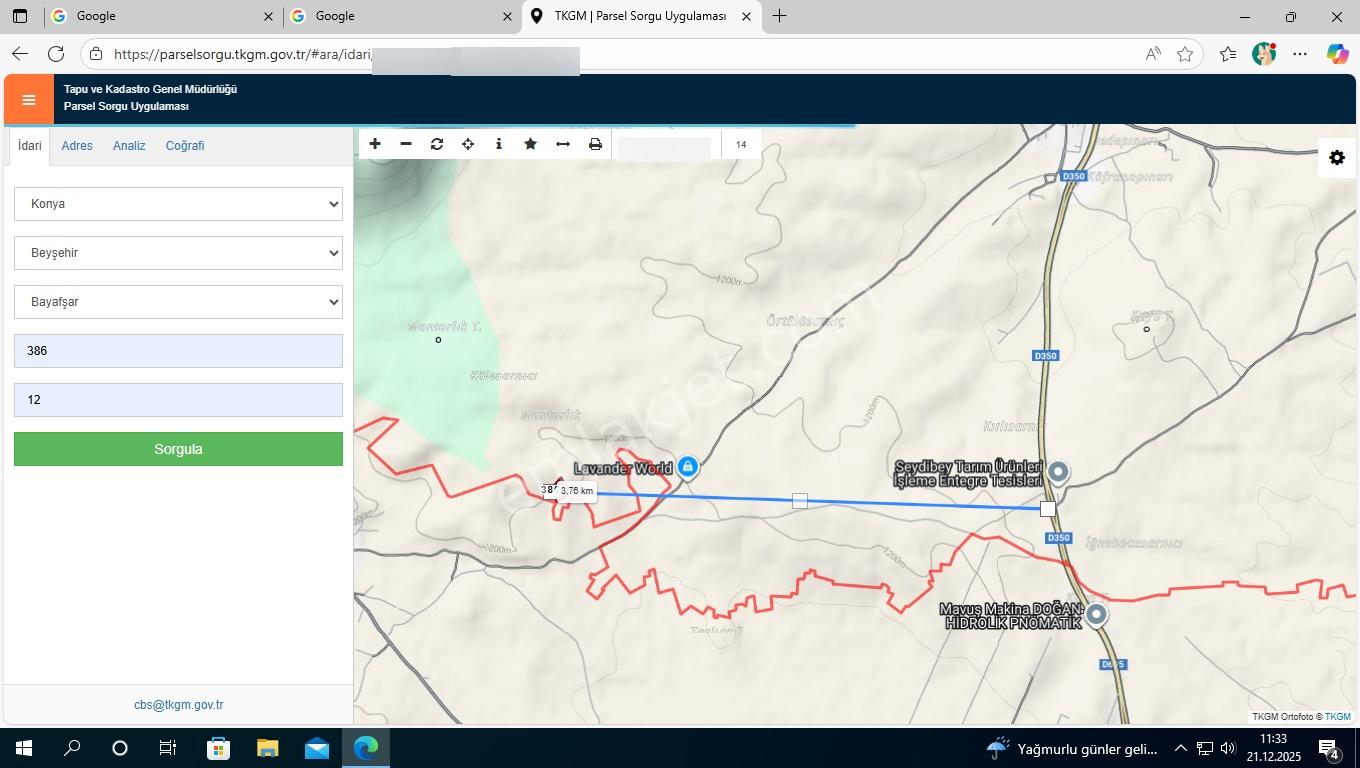Zoom out with the map minus icon
This screenshot has width=1360, height=768.
click(406, 144)
